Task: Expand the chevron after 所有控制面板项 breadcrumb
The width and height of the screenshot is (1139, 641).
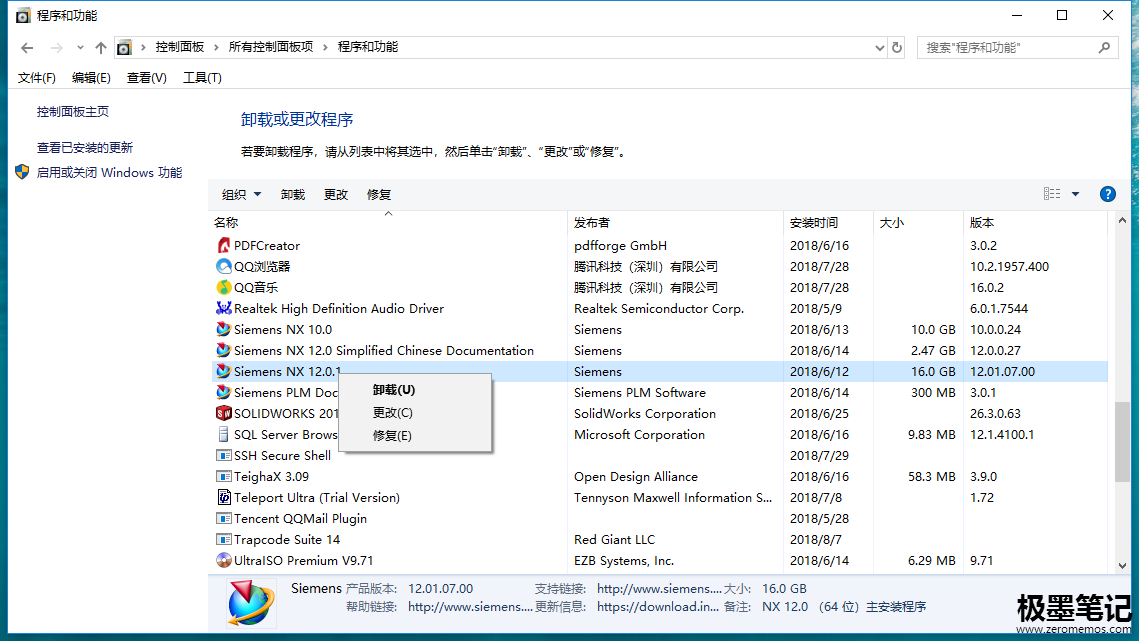Action: (325, 47)
